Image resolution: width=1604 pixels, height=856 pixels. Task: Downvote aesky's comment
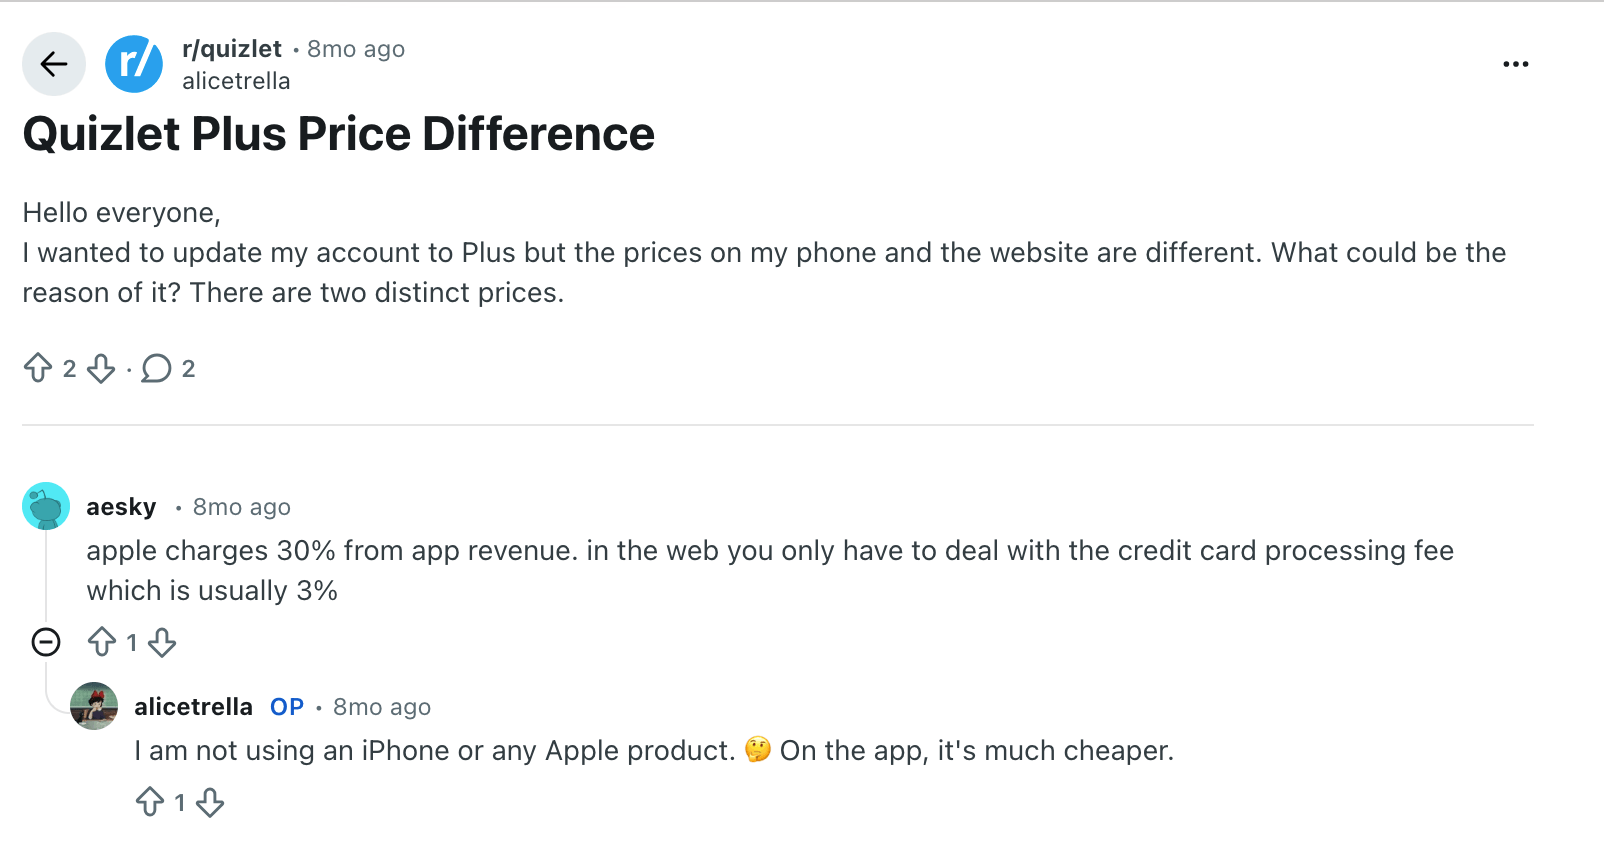(x=163, y=643)
